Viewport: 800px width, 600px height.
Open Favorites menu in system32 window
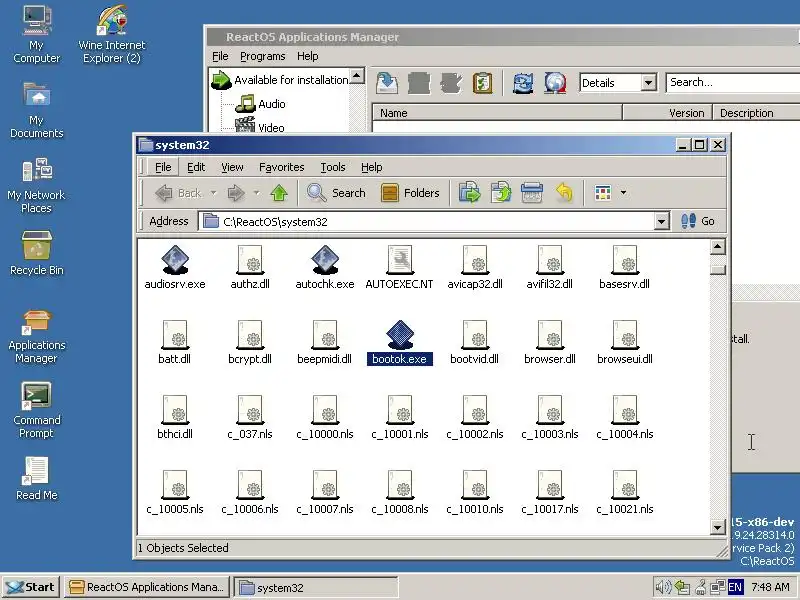pos(282,167)
